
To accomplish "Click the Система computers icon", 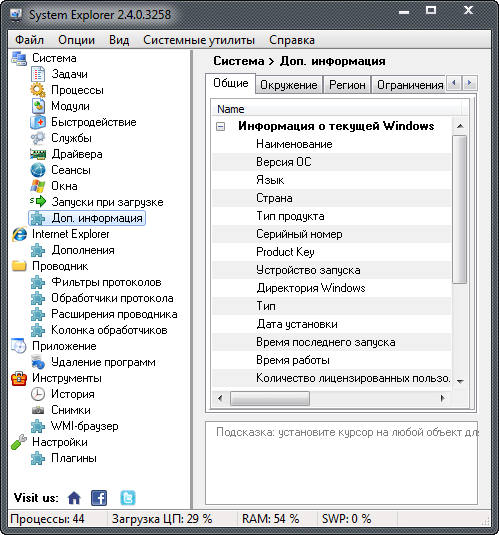I will pyautogui.click(x=19, y=58).
